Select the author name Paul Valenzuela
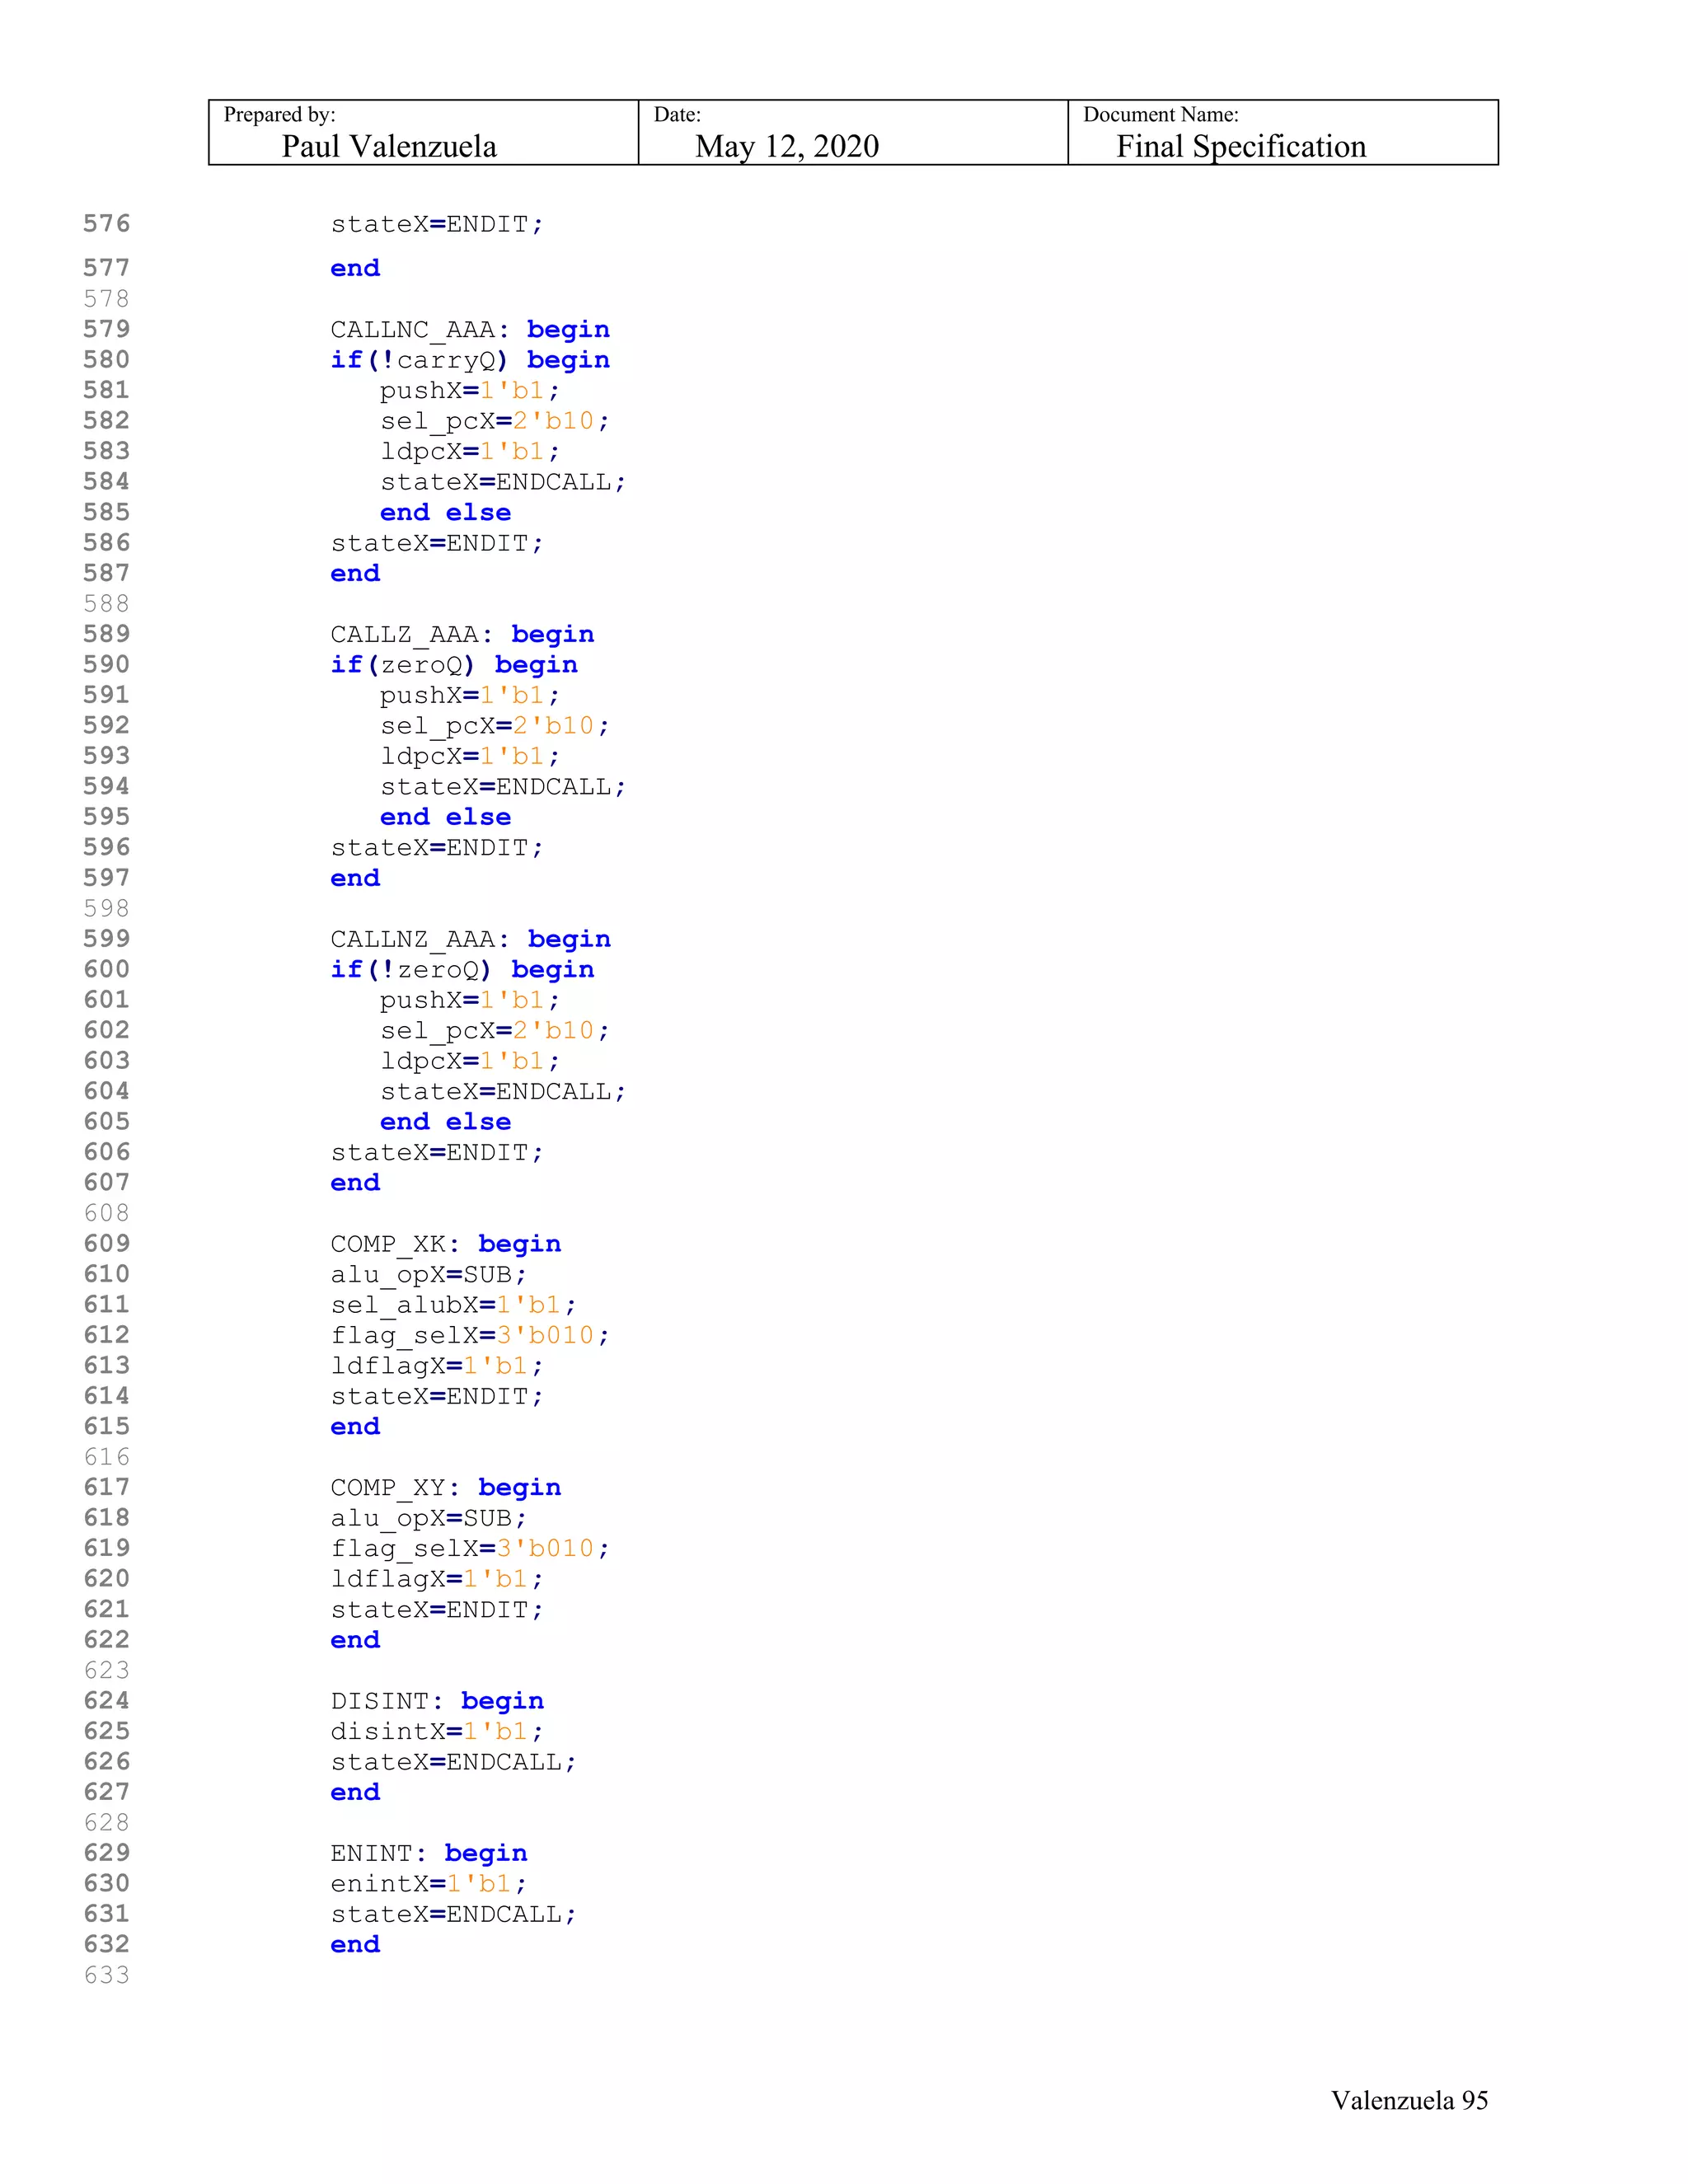1688x2184 pixels. [389, 146]
